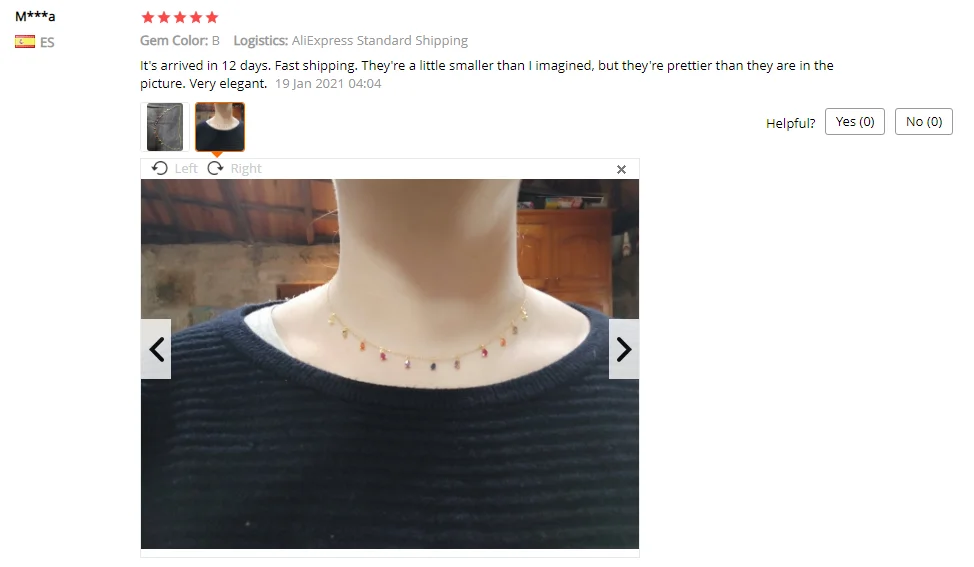Viewport: 974px width, 567px height.
Task: Click the rotate left arrow icon
Action: coord(160,168)
